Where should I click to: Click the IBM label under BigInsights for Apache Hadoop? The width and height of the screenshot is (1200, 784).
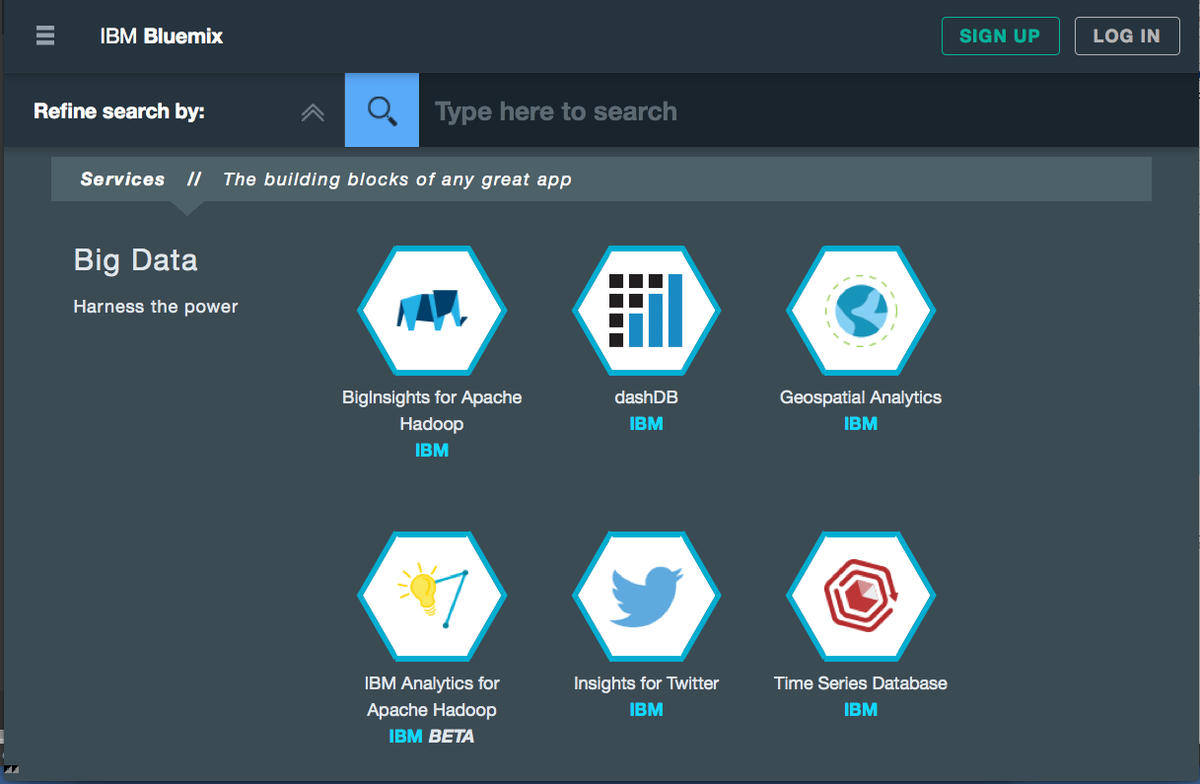(432, 450)
